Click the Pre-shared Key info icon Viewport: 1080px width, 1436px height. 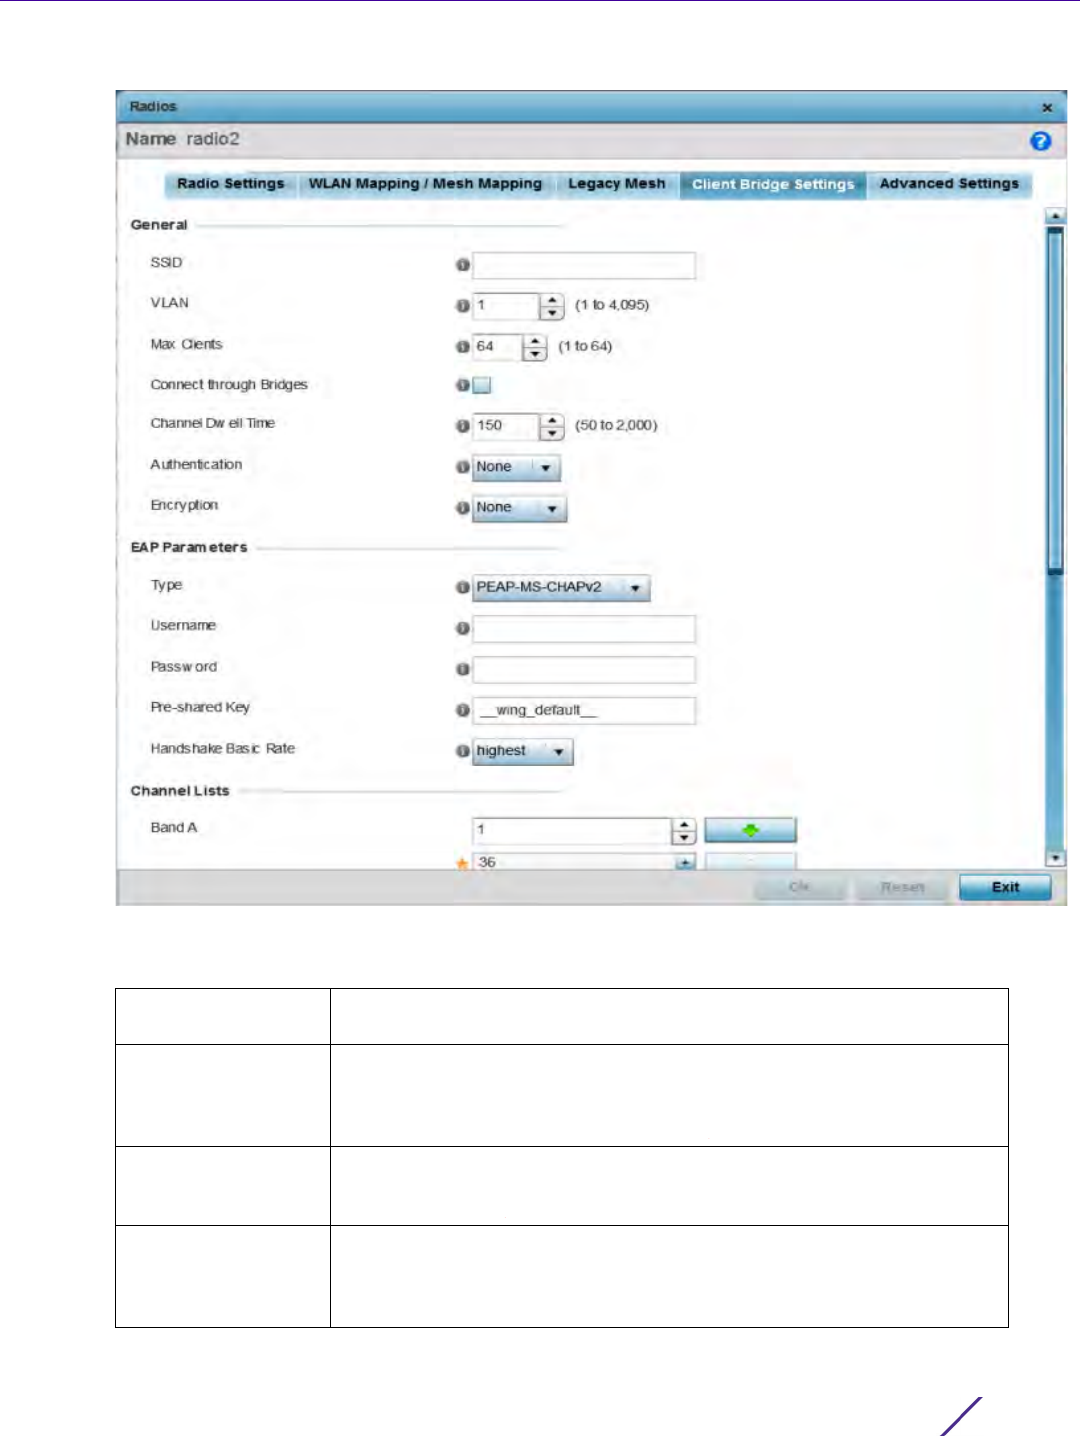coord(462,710)
